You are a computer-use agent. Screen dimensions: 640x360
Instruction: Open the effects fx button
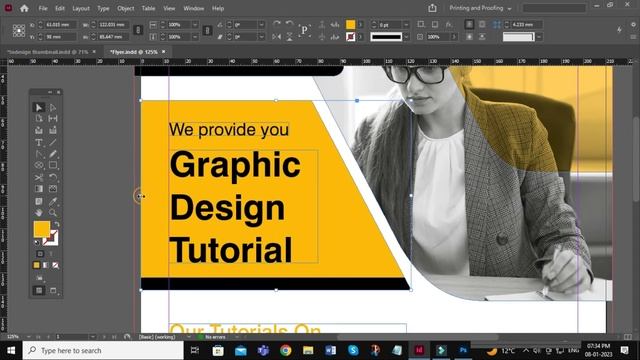449,24
